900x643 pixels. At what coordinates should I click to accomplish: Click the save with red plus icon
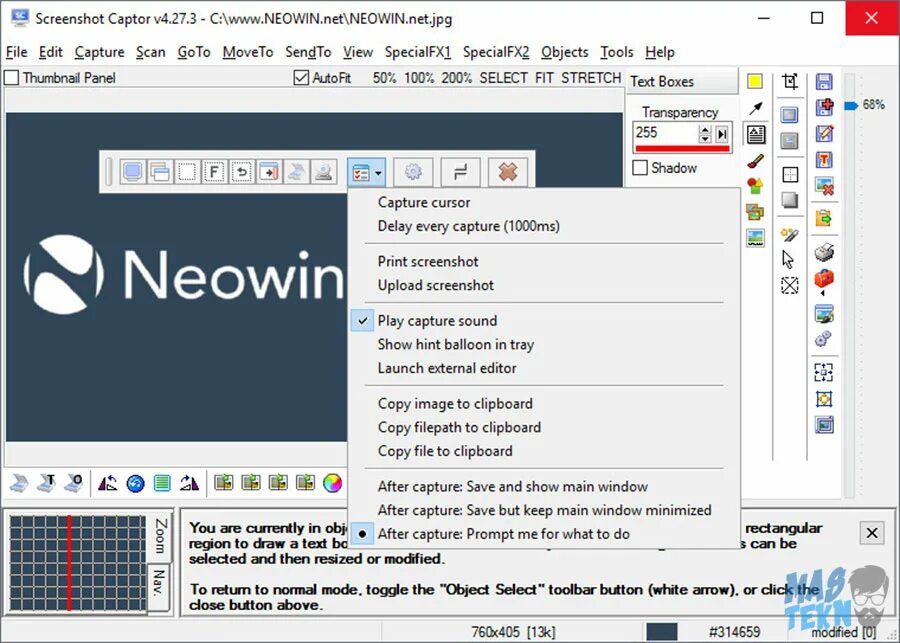(824, 107)
